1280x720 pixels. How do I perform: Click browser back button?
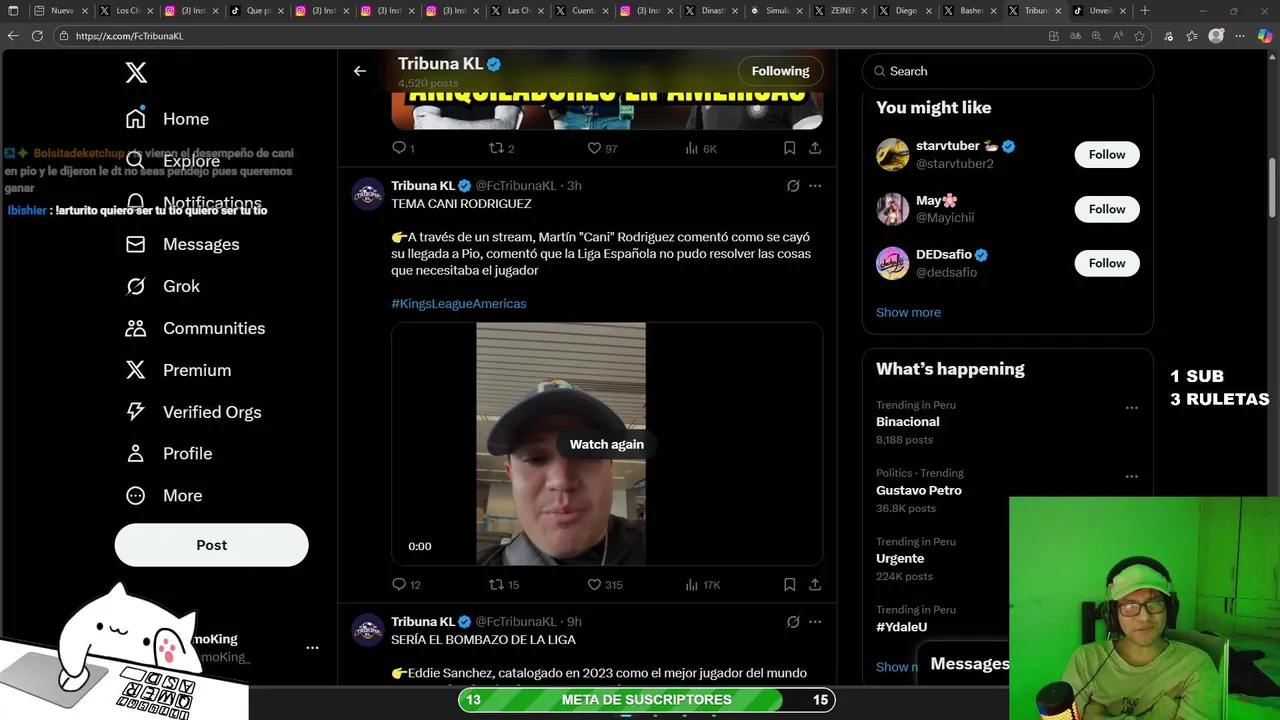[13, 35]
